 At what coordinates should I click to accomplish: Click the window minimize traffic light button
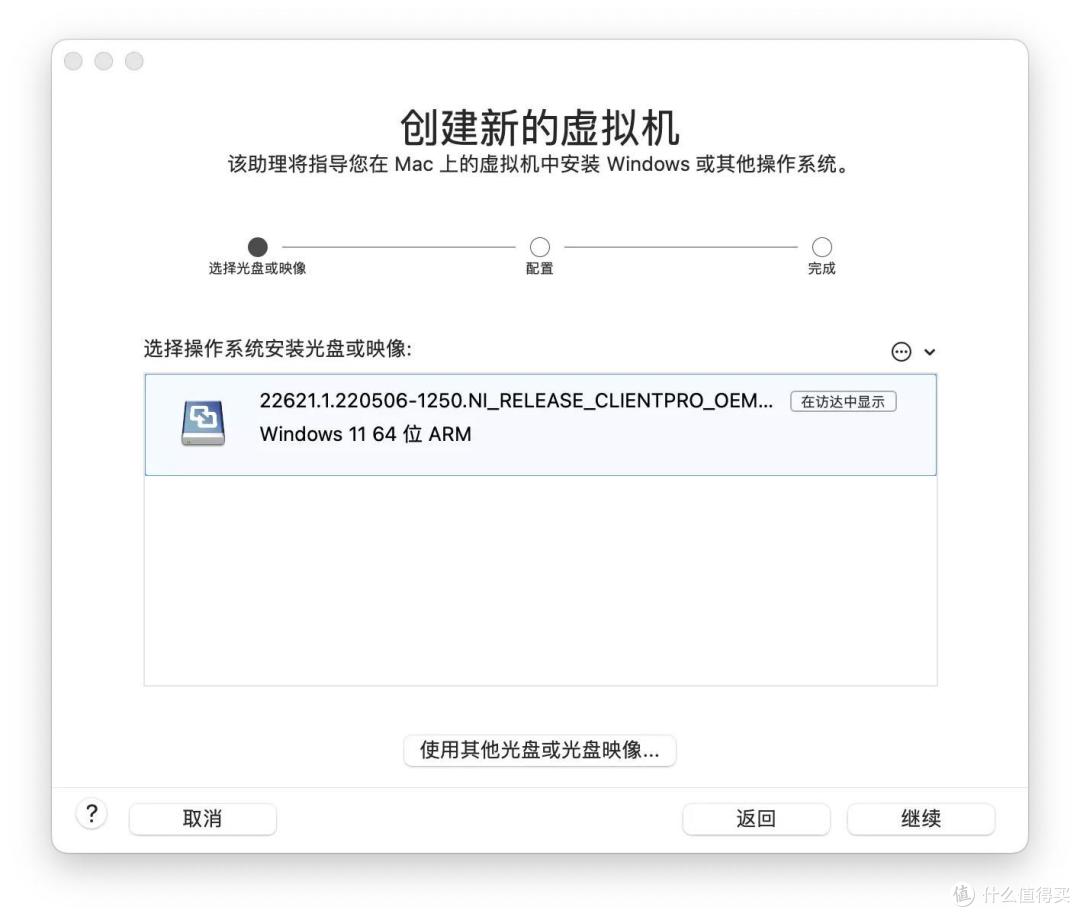[104, 61]
